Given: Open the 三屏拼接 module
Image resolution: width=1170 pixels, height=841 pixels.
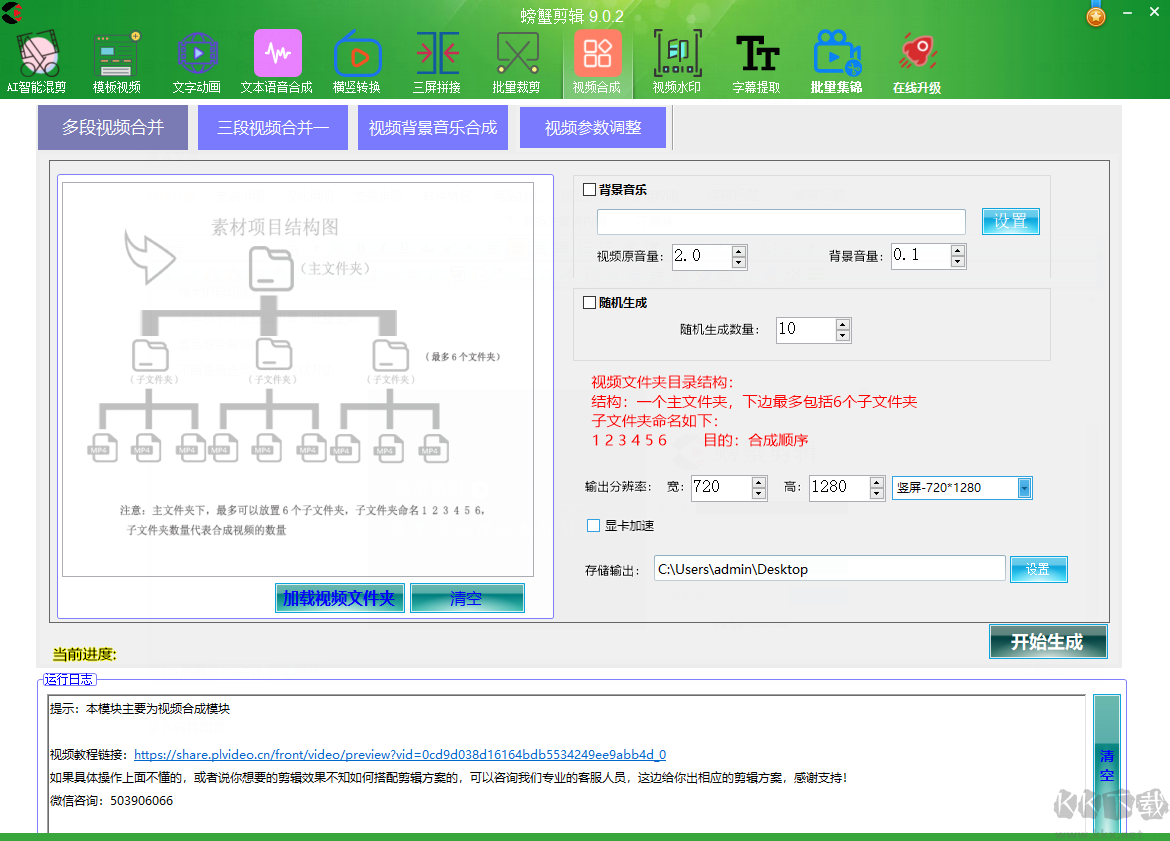Looking at the screenshot, I should (x=437, y=55).
